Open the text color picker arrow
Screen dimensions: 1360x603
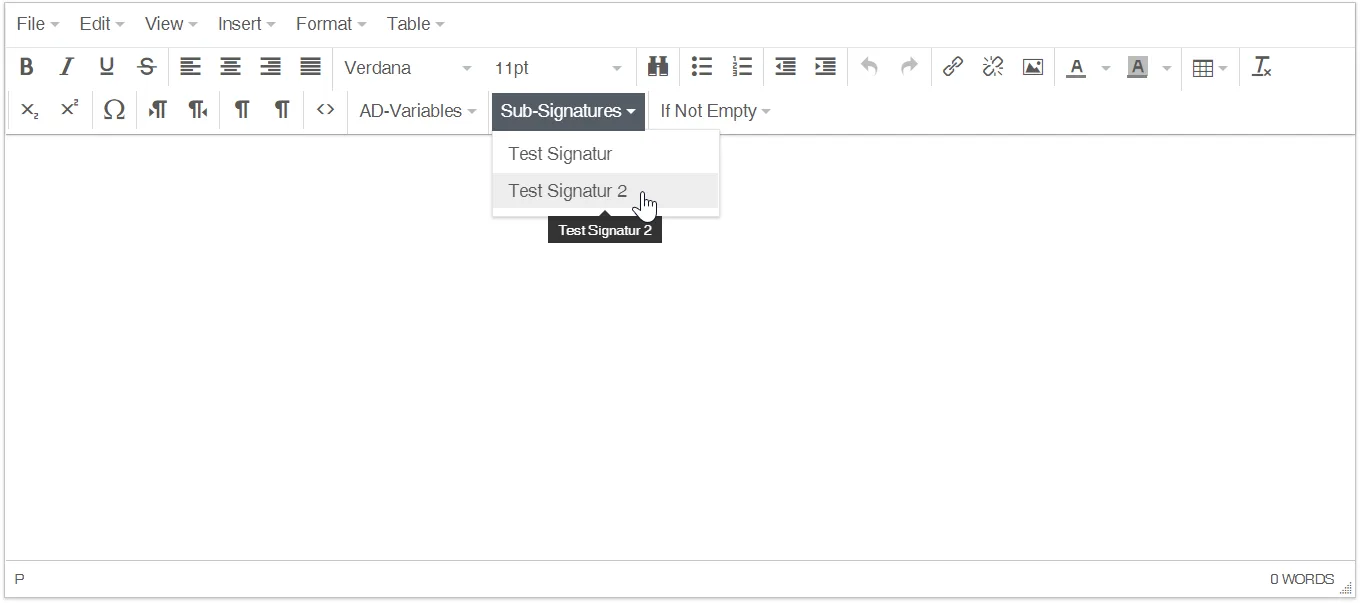coord(1106,68)
